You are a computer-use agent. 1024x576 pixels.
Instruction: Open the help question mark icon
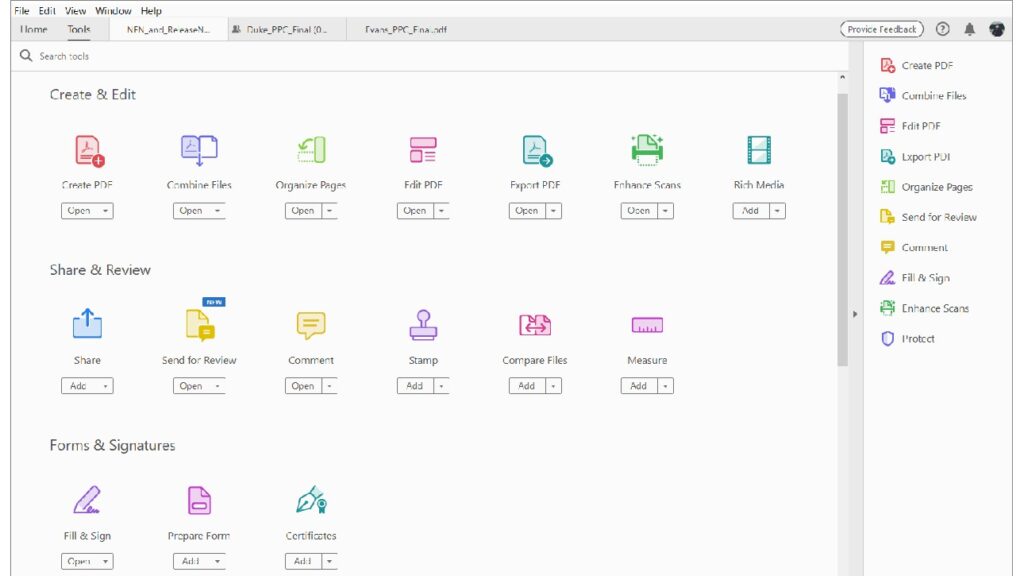(942, 29)
